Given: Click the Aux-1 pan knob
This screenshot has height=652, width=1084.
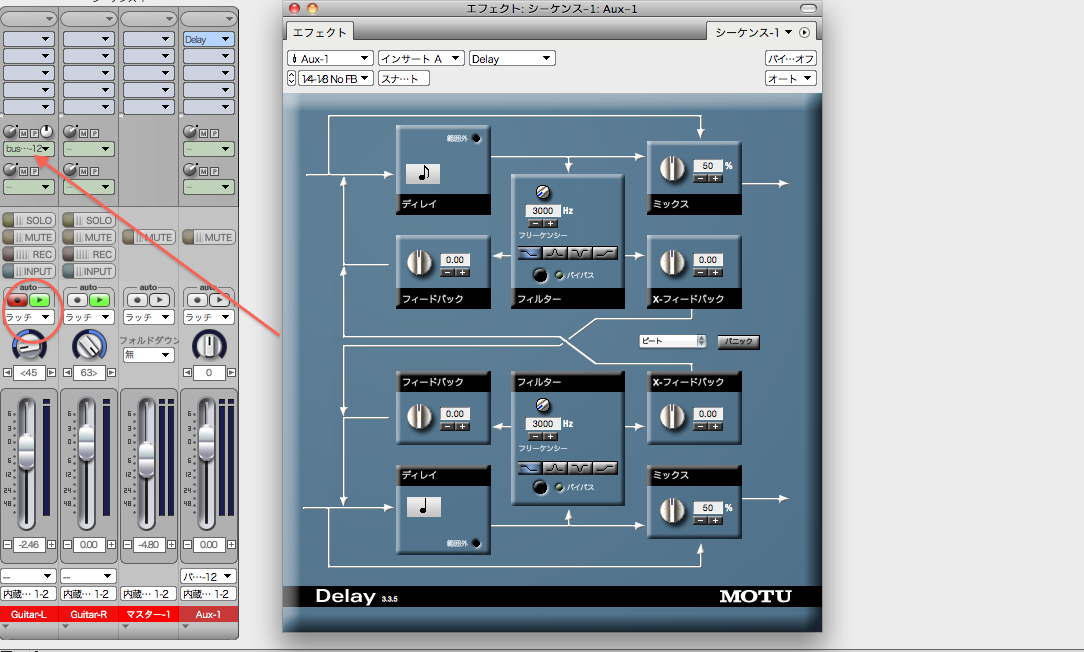Looking at the screenshot, I should (x=208, y=345).
